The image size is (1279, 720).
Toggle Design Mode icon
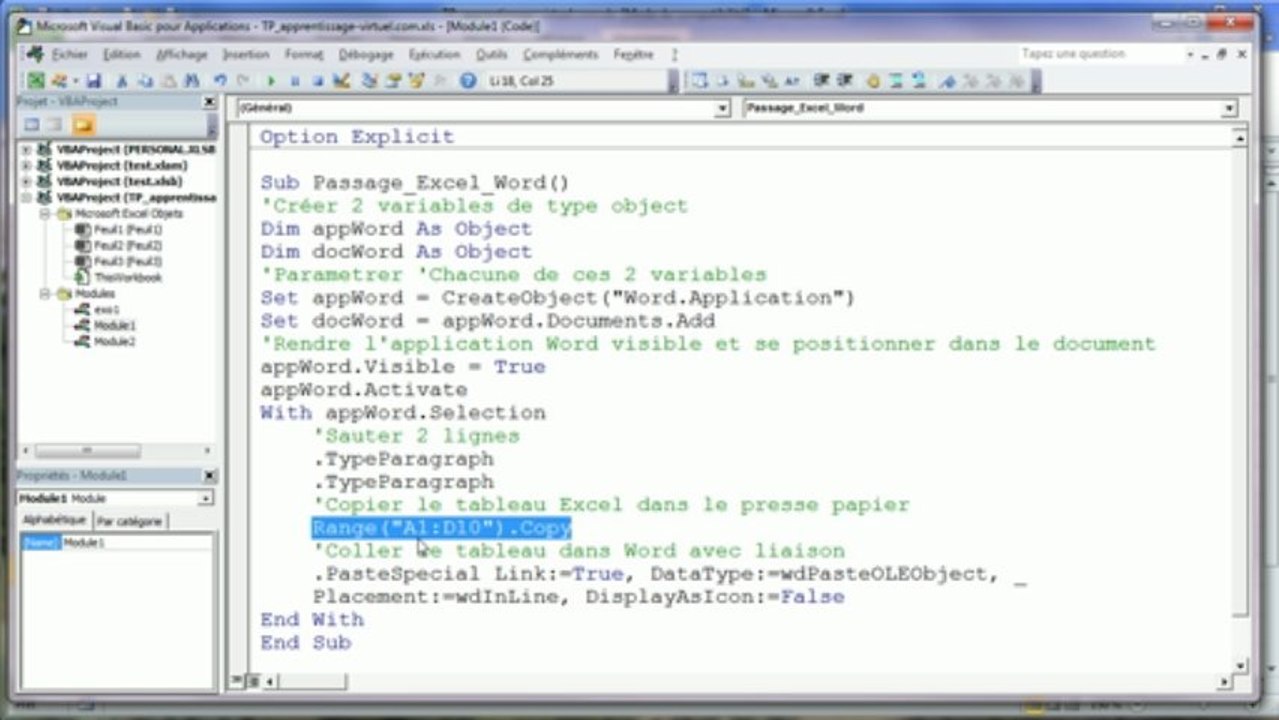tap(341, 81)
